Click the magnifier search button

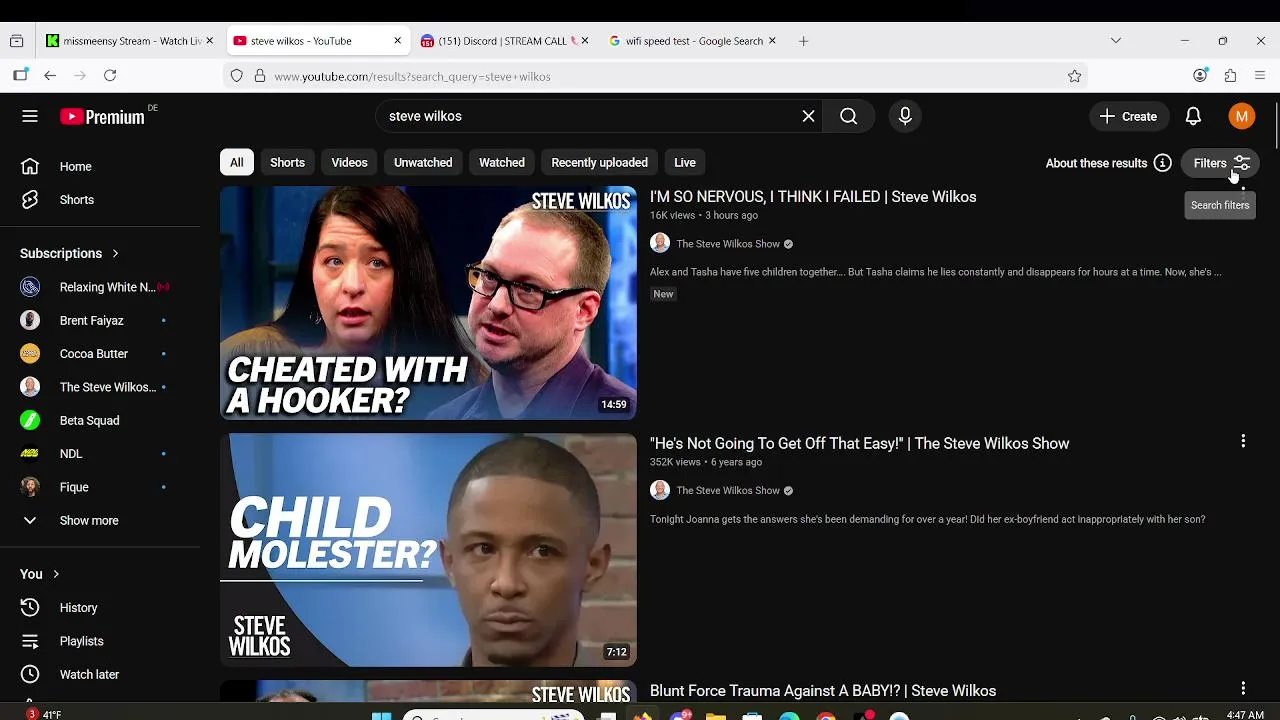[848, 116]
